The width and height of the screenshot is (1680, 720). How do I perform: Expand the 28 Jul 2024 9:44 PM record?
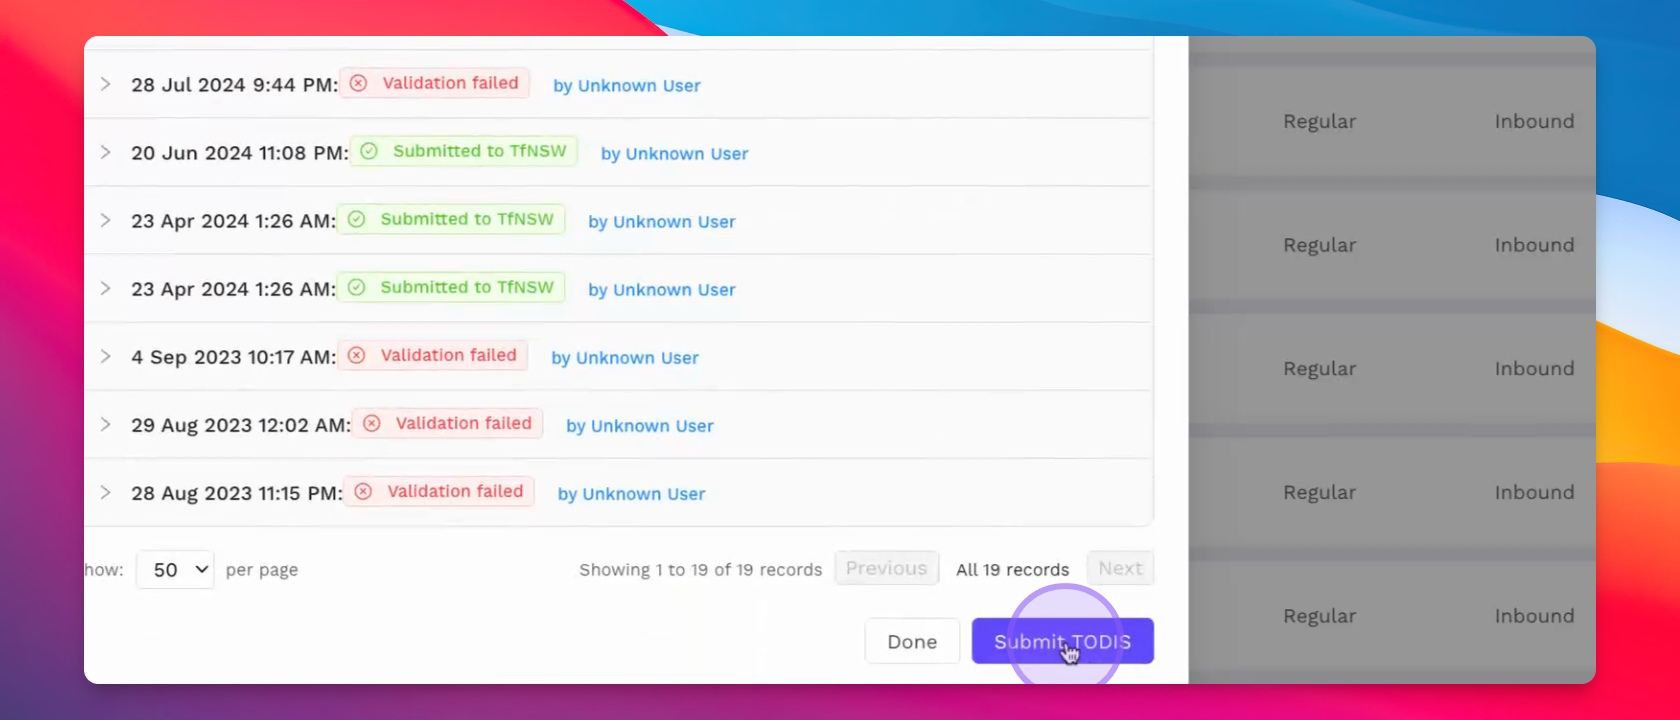pyautogui.click(x=105, y=84)
